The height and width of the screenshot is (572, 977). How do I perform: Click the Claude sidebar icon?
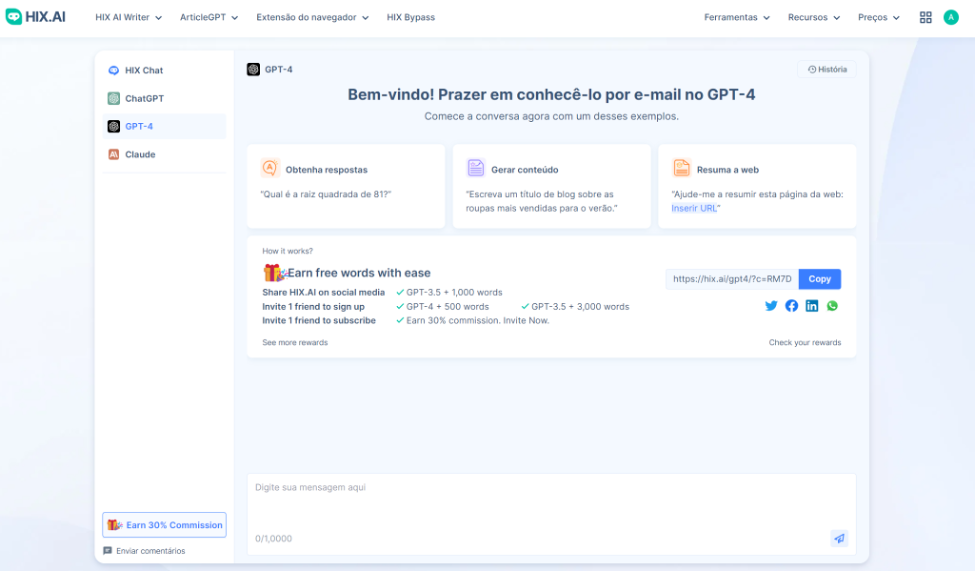pos(113,155)
